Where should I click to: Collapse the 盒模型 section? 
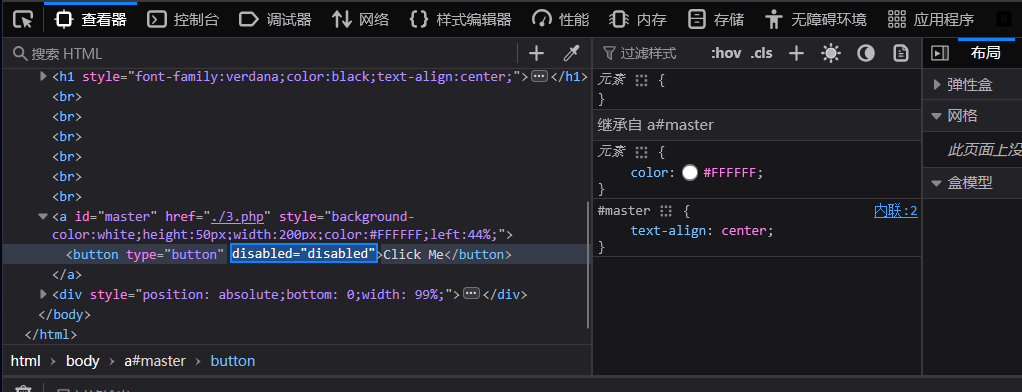pos(937,183)
